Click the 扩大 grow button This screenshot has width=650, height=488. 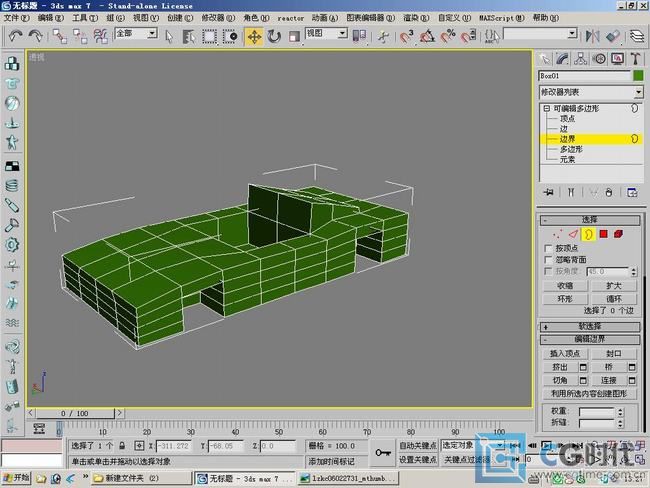point(614,286)
